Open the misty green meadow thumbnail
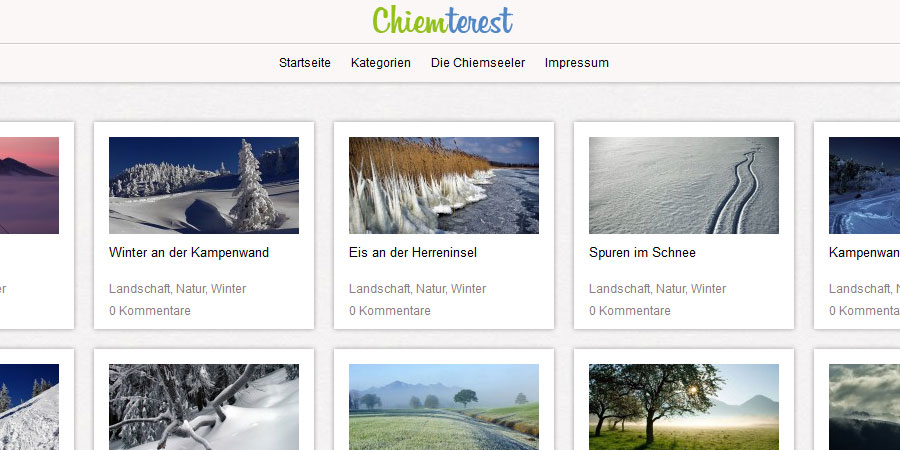 (444, 407)
